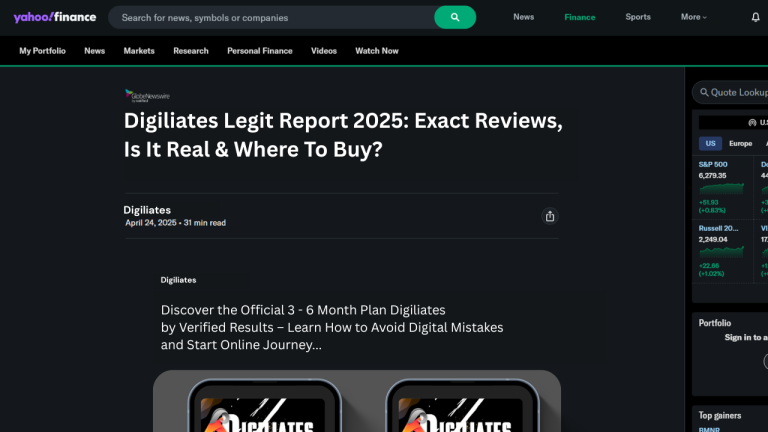
Task: Open the Yahoo Finance logo homepage
Action: pyautogui.click(x=55, y=18)
